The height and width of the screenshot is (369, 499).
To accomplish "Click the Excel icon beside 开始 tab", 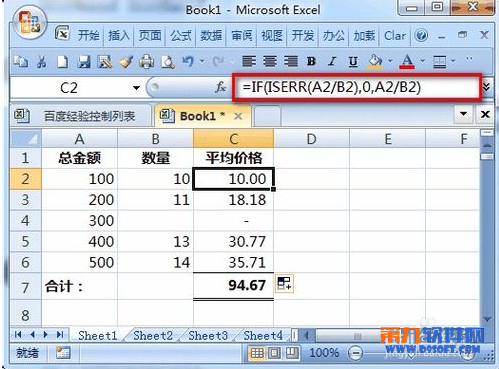I will pyautogui.click(x=62, y=33).
